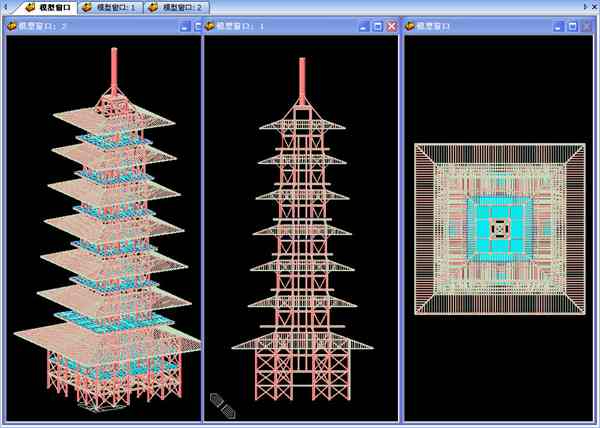Screen dimensions: 600x428
Task: Minimize the 模型窗口: 2 sub-window
Action: [185, 26]
